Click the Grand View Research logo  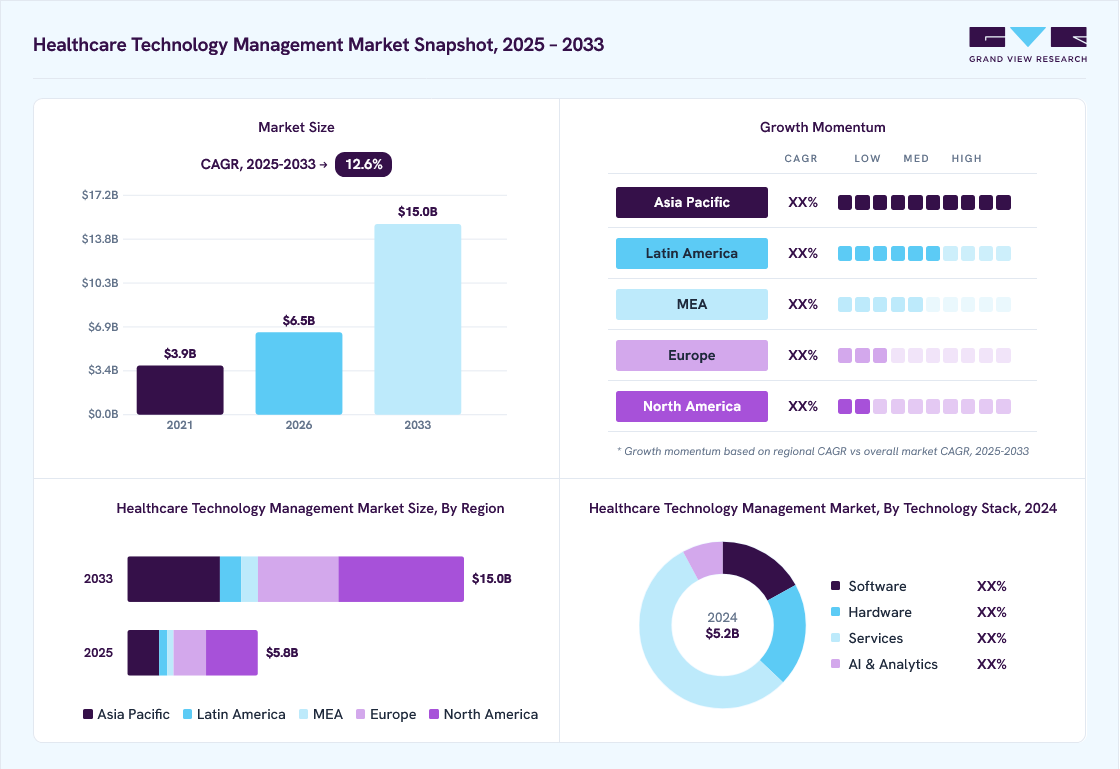(1027, 44)
